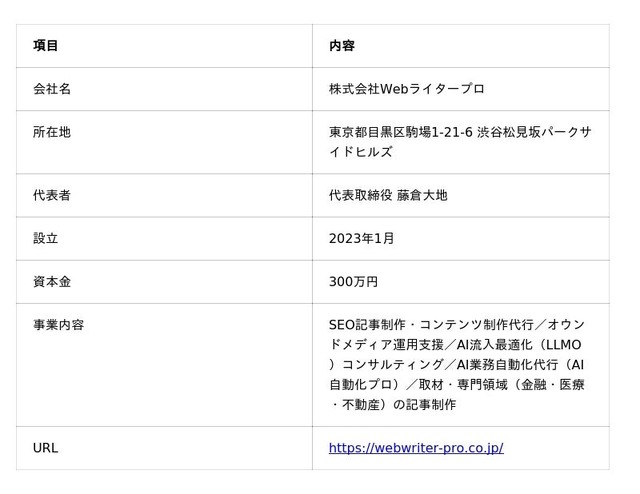Click the 項目 column header
640x494 pixels.
click(x=45, y=46)
